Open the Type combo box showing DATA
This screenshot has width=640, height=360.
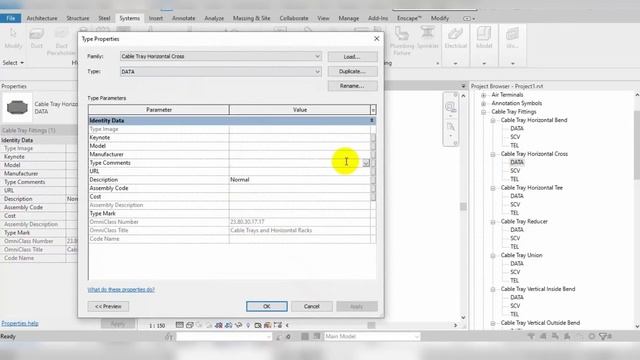point(221,71)
